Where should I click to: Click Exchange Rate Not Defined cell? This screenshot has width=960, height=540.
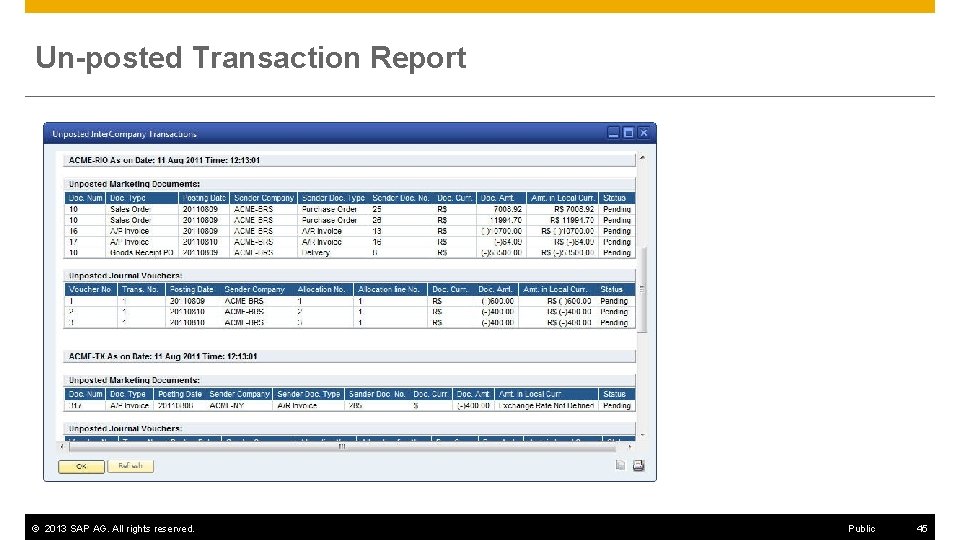click(547, 406)
